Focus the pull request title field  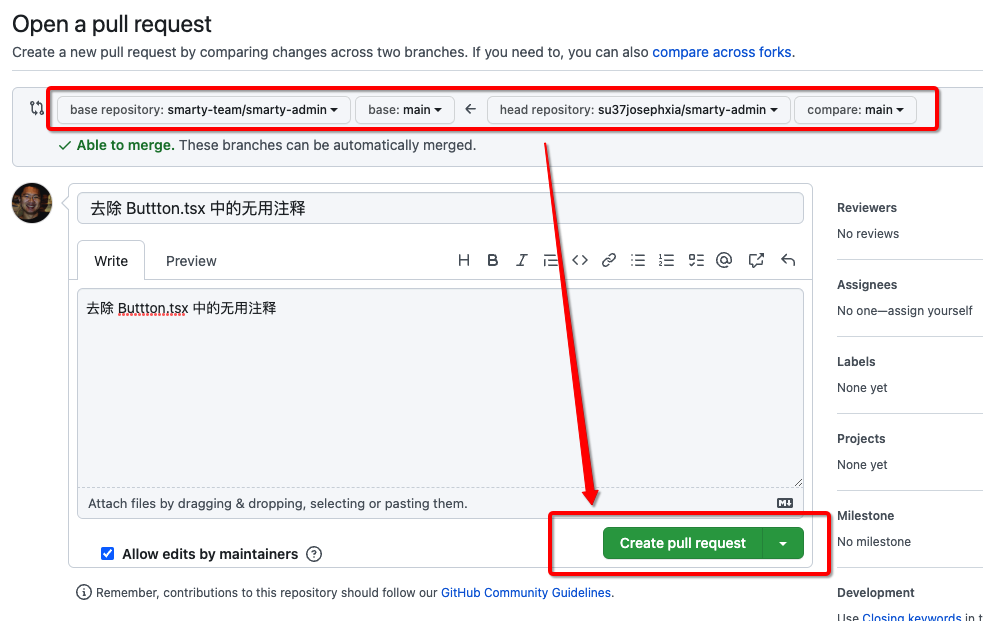(440, 208)
